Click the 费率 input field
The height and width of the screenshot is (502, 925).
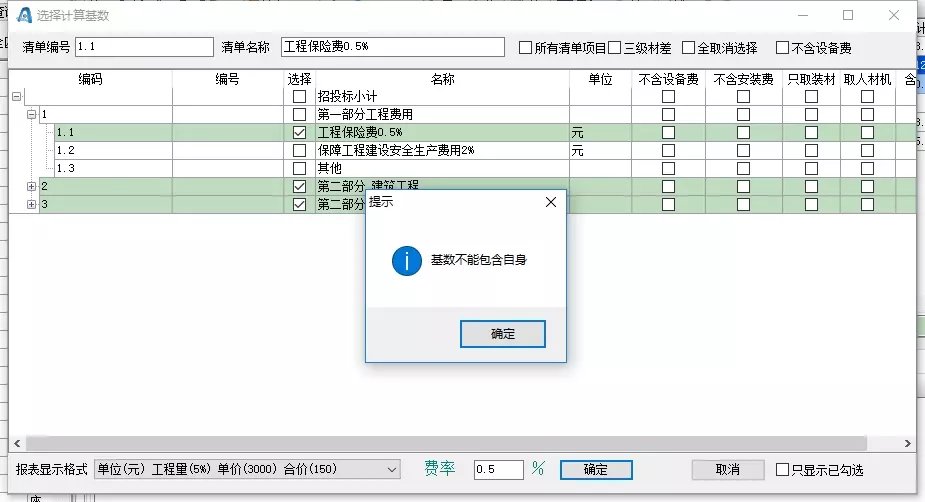pos(498,470)
